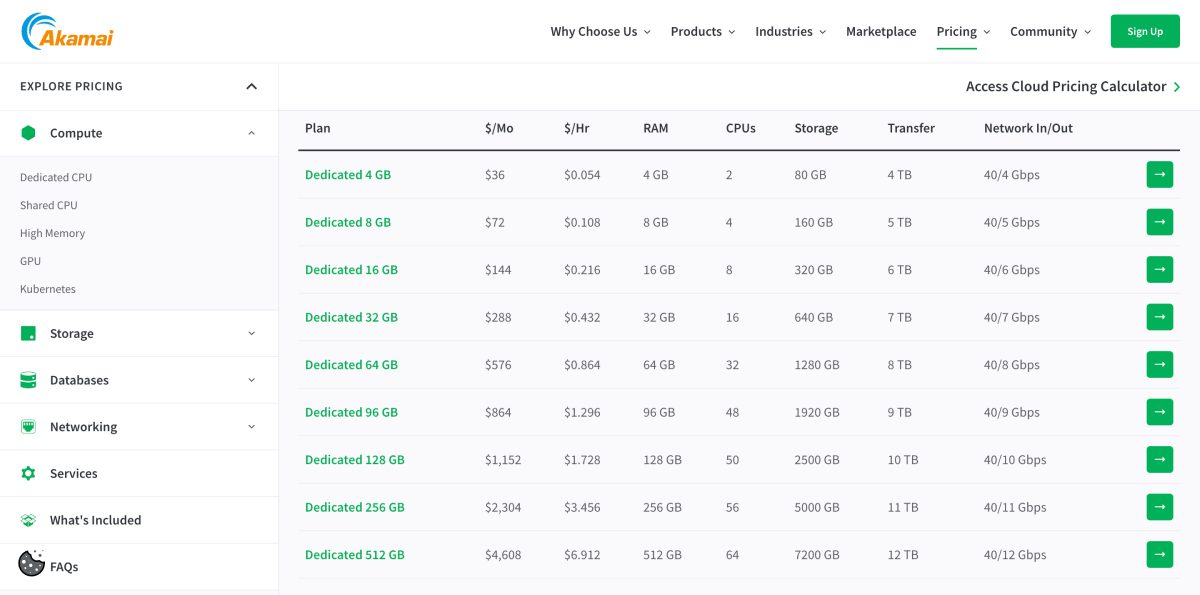Click the What's Included icon
1200x595 pixels.
[27, 520]
